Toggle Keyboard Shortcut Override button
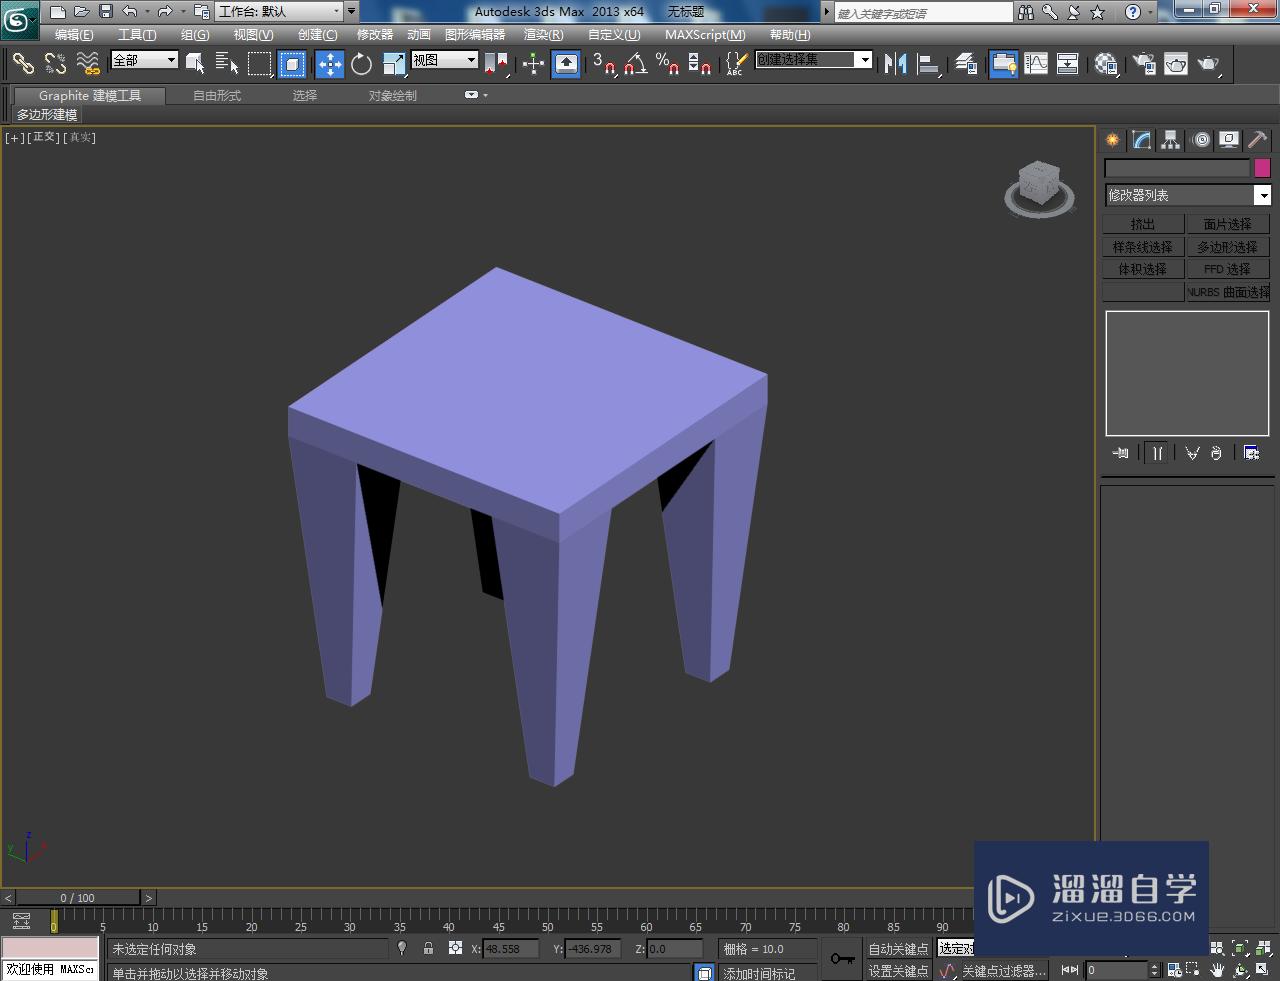Screen dimensions: 1280x981 pyautogui.click(x=566, y=64)
